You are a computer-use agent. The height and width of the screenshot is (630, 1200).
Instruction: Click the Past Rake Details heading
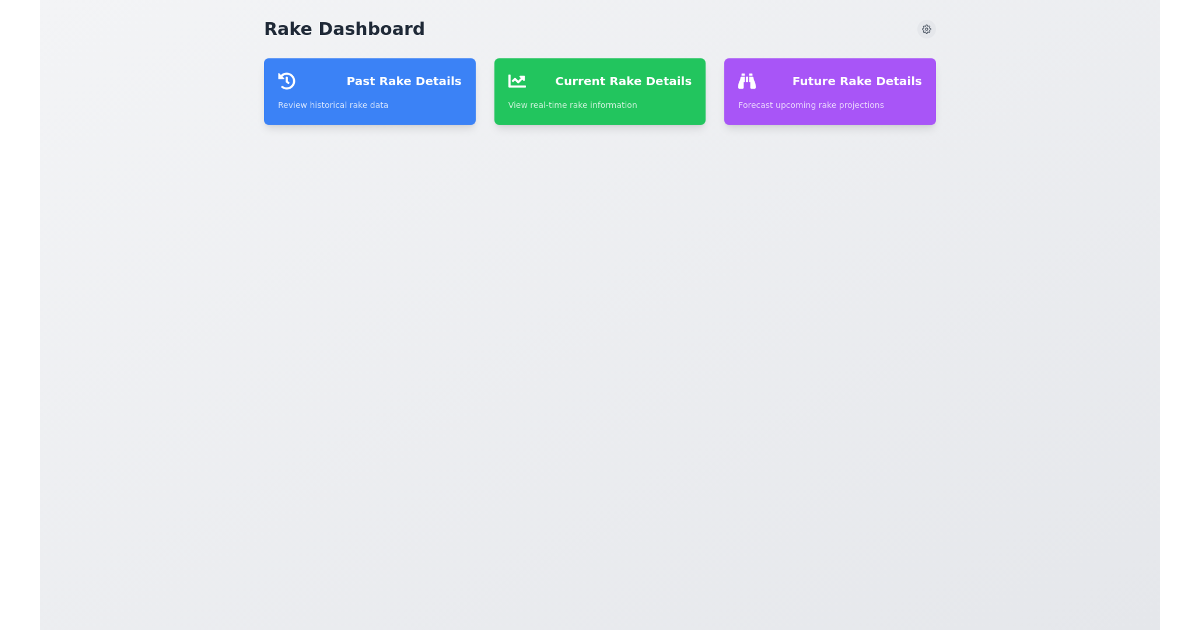[404, 81]
